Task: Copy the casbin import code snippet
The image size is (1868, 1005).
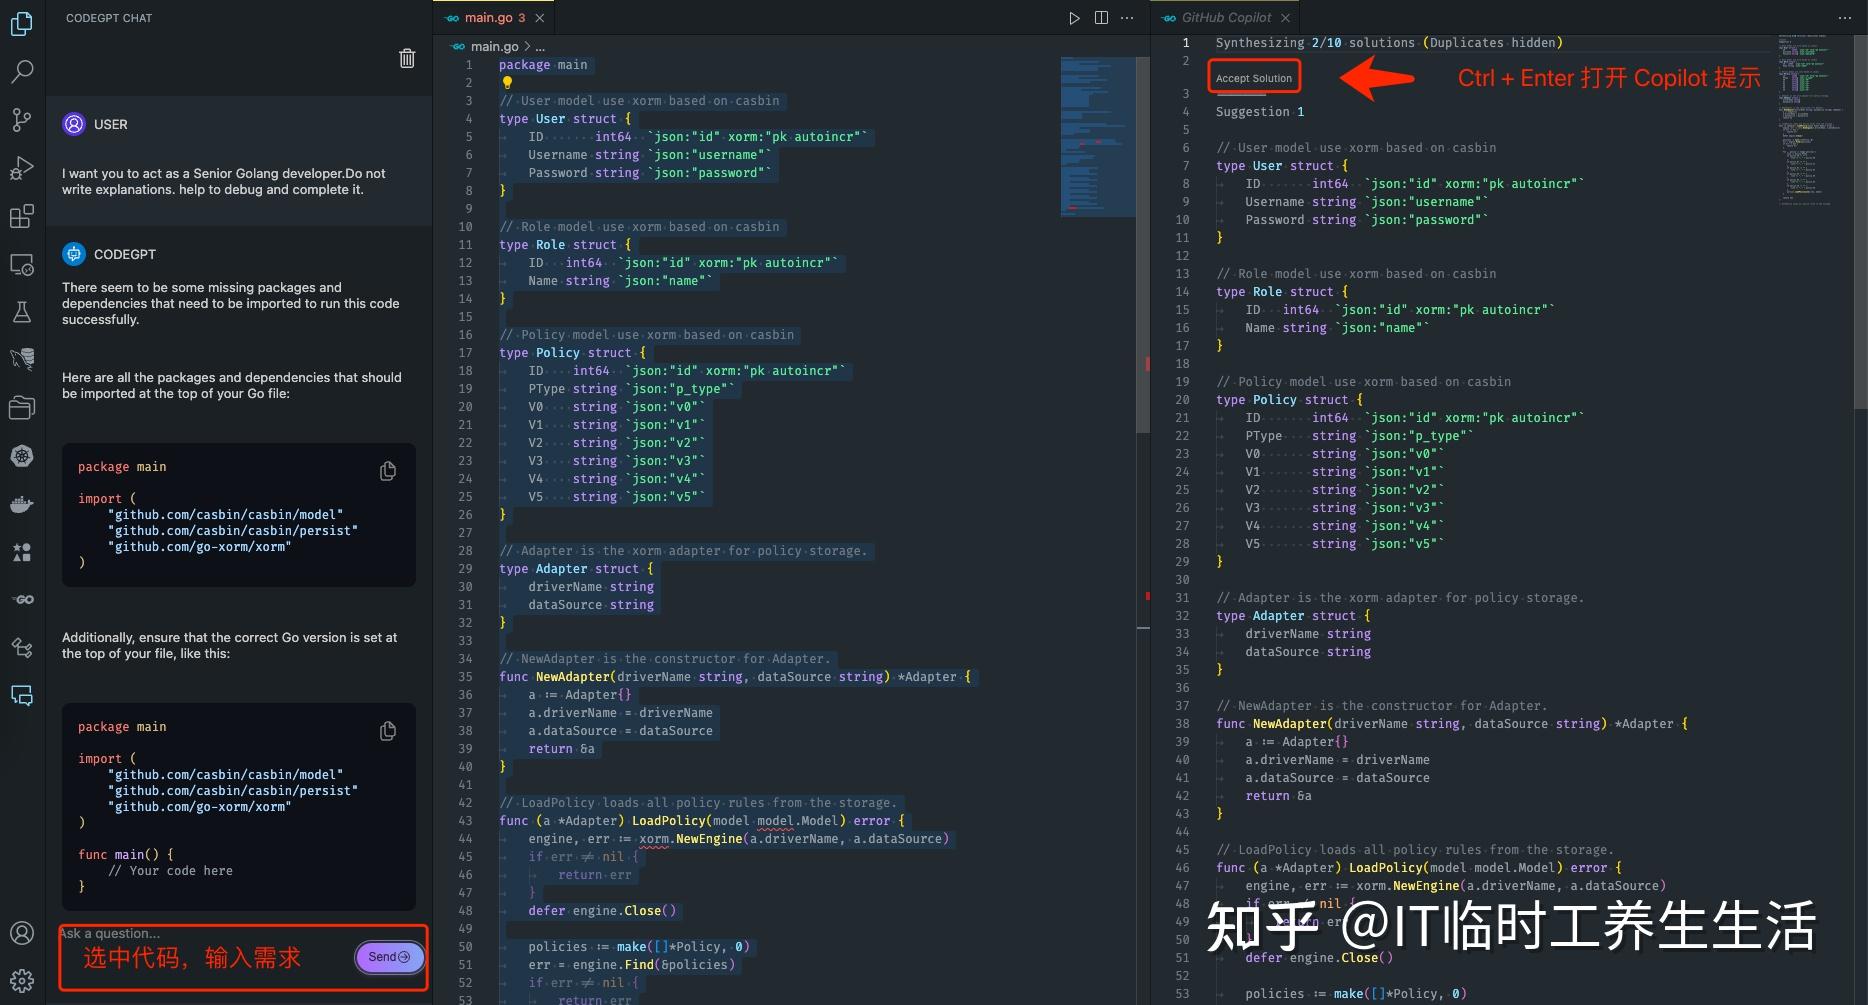Action: (x=388, y=471)
